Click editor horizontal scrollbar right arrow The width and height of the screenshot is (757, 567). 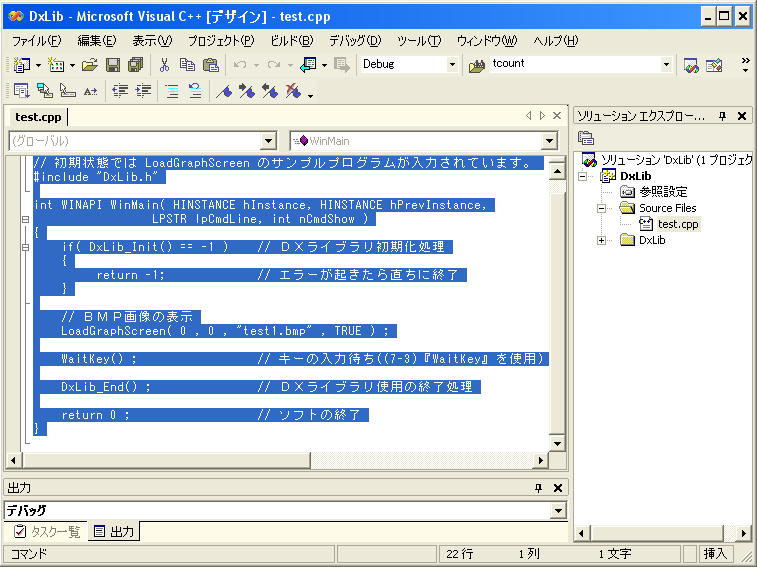pyautogui.click(x=541, y=461)
